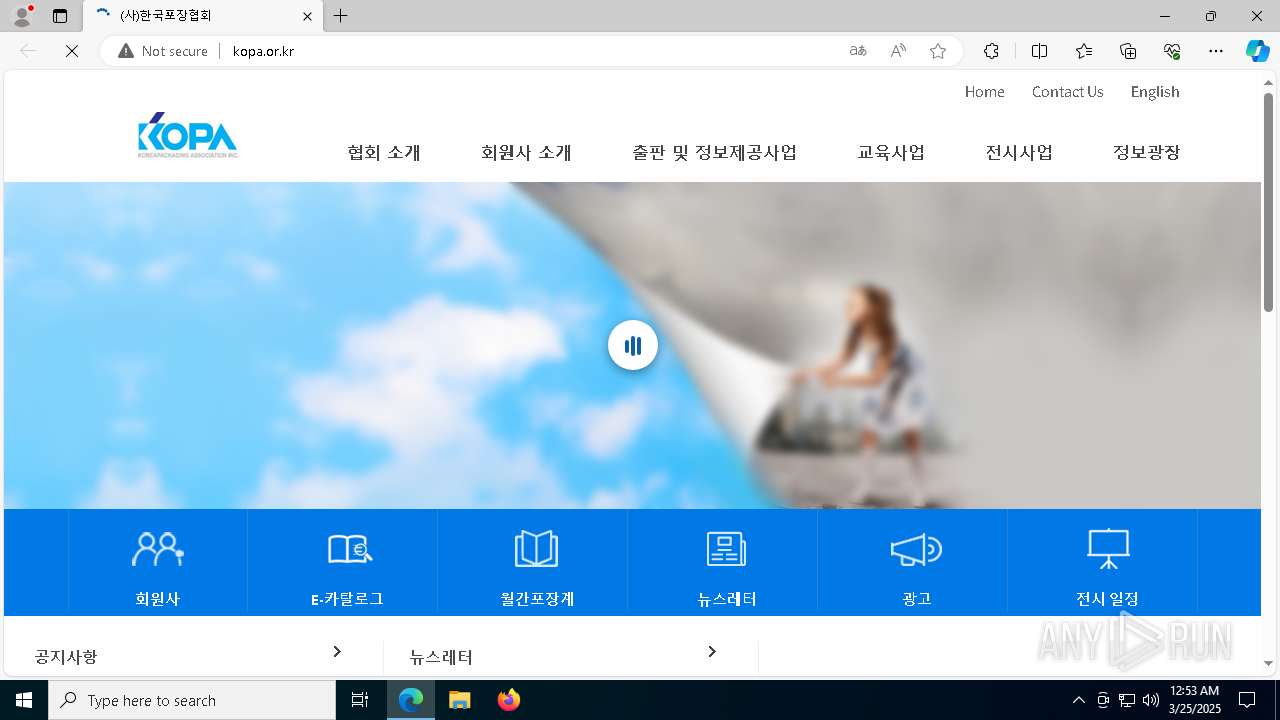Viewport: 1280px width, 720px height.
Task: Go back to previous page
Action: [x=28, y=51]
